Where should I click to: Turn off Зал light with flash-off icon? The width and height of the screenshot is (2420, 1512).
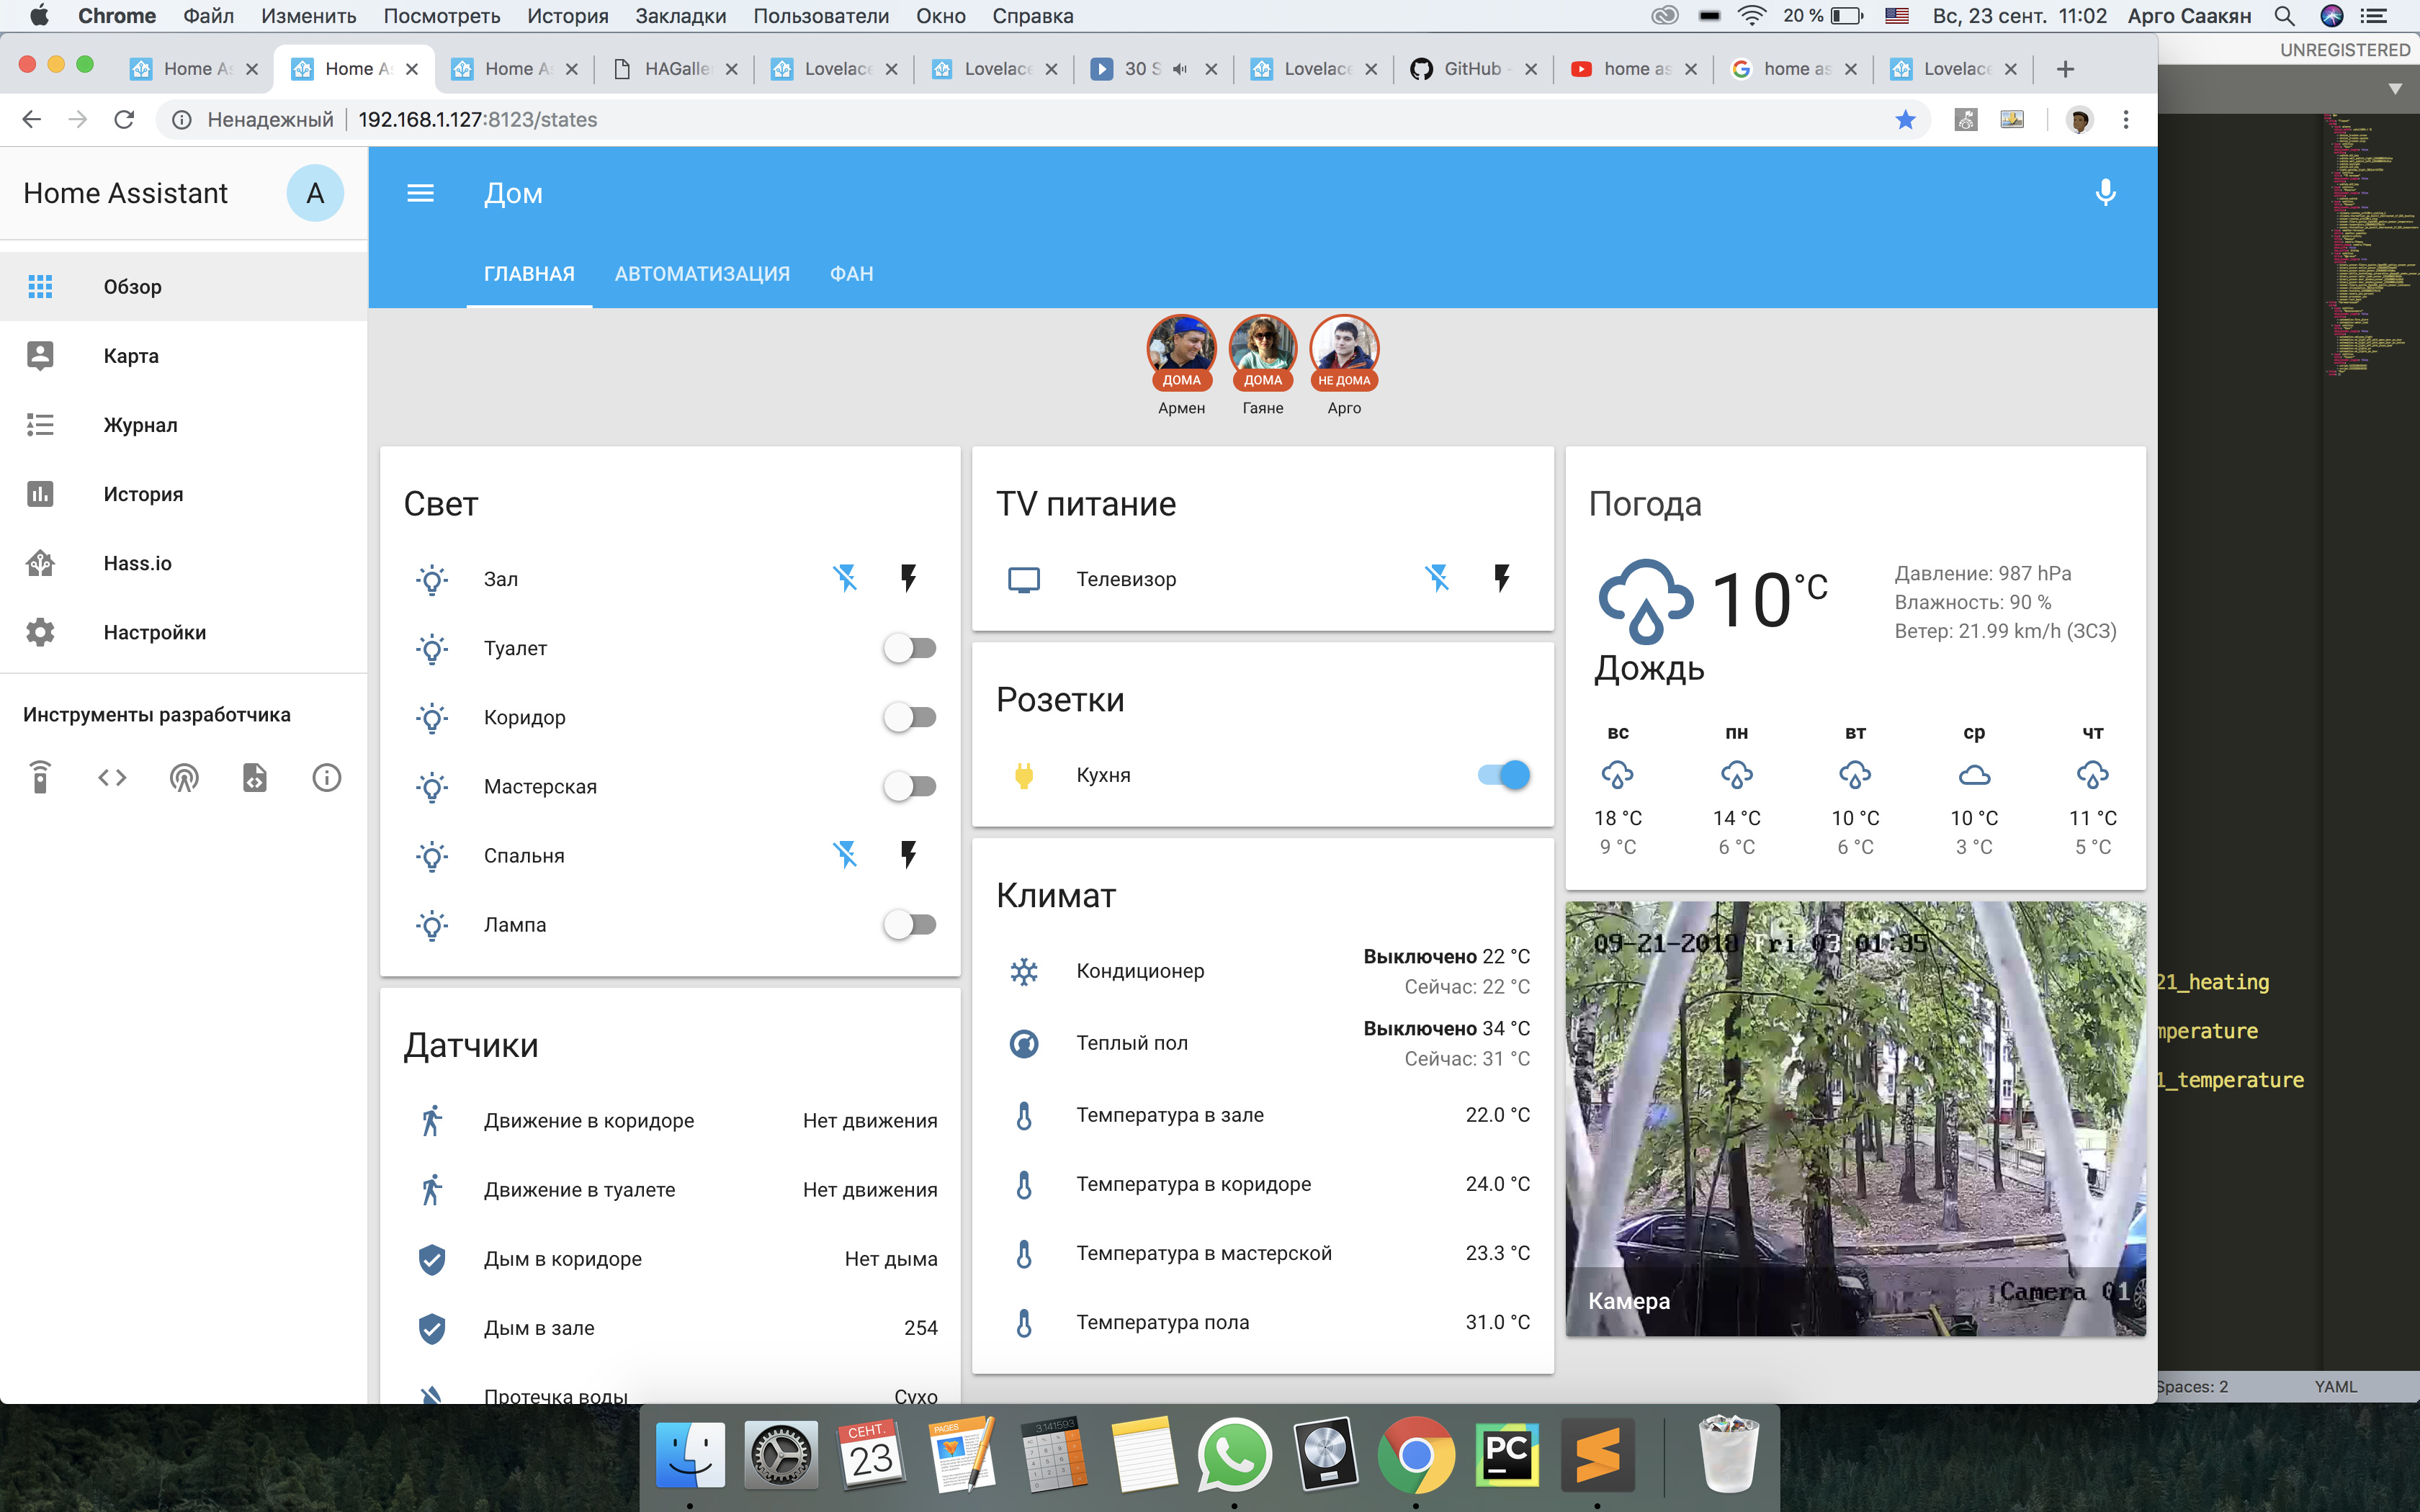click(x=845, y=578)
